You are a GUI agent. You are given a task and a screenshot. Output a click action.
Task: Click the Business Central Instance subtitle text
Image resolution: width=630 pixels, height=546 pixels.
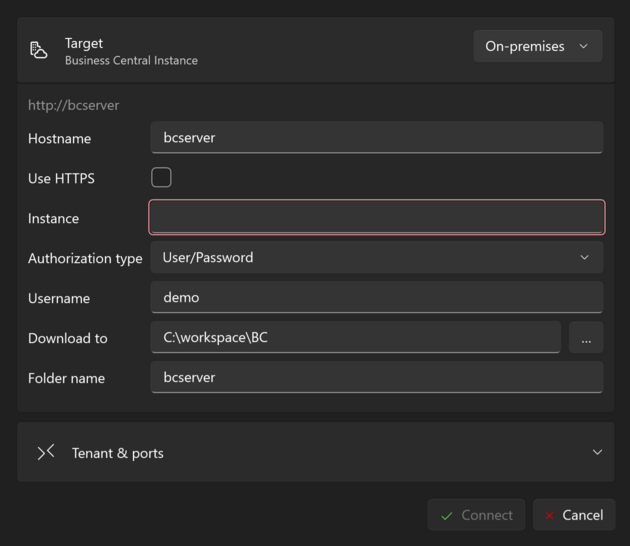coord(131,60)
